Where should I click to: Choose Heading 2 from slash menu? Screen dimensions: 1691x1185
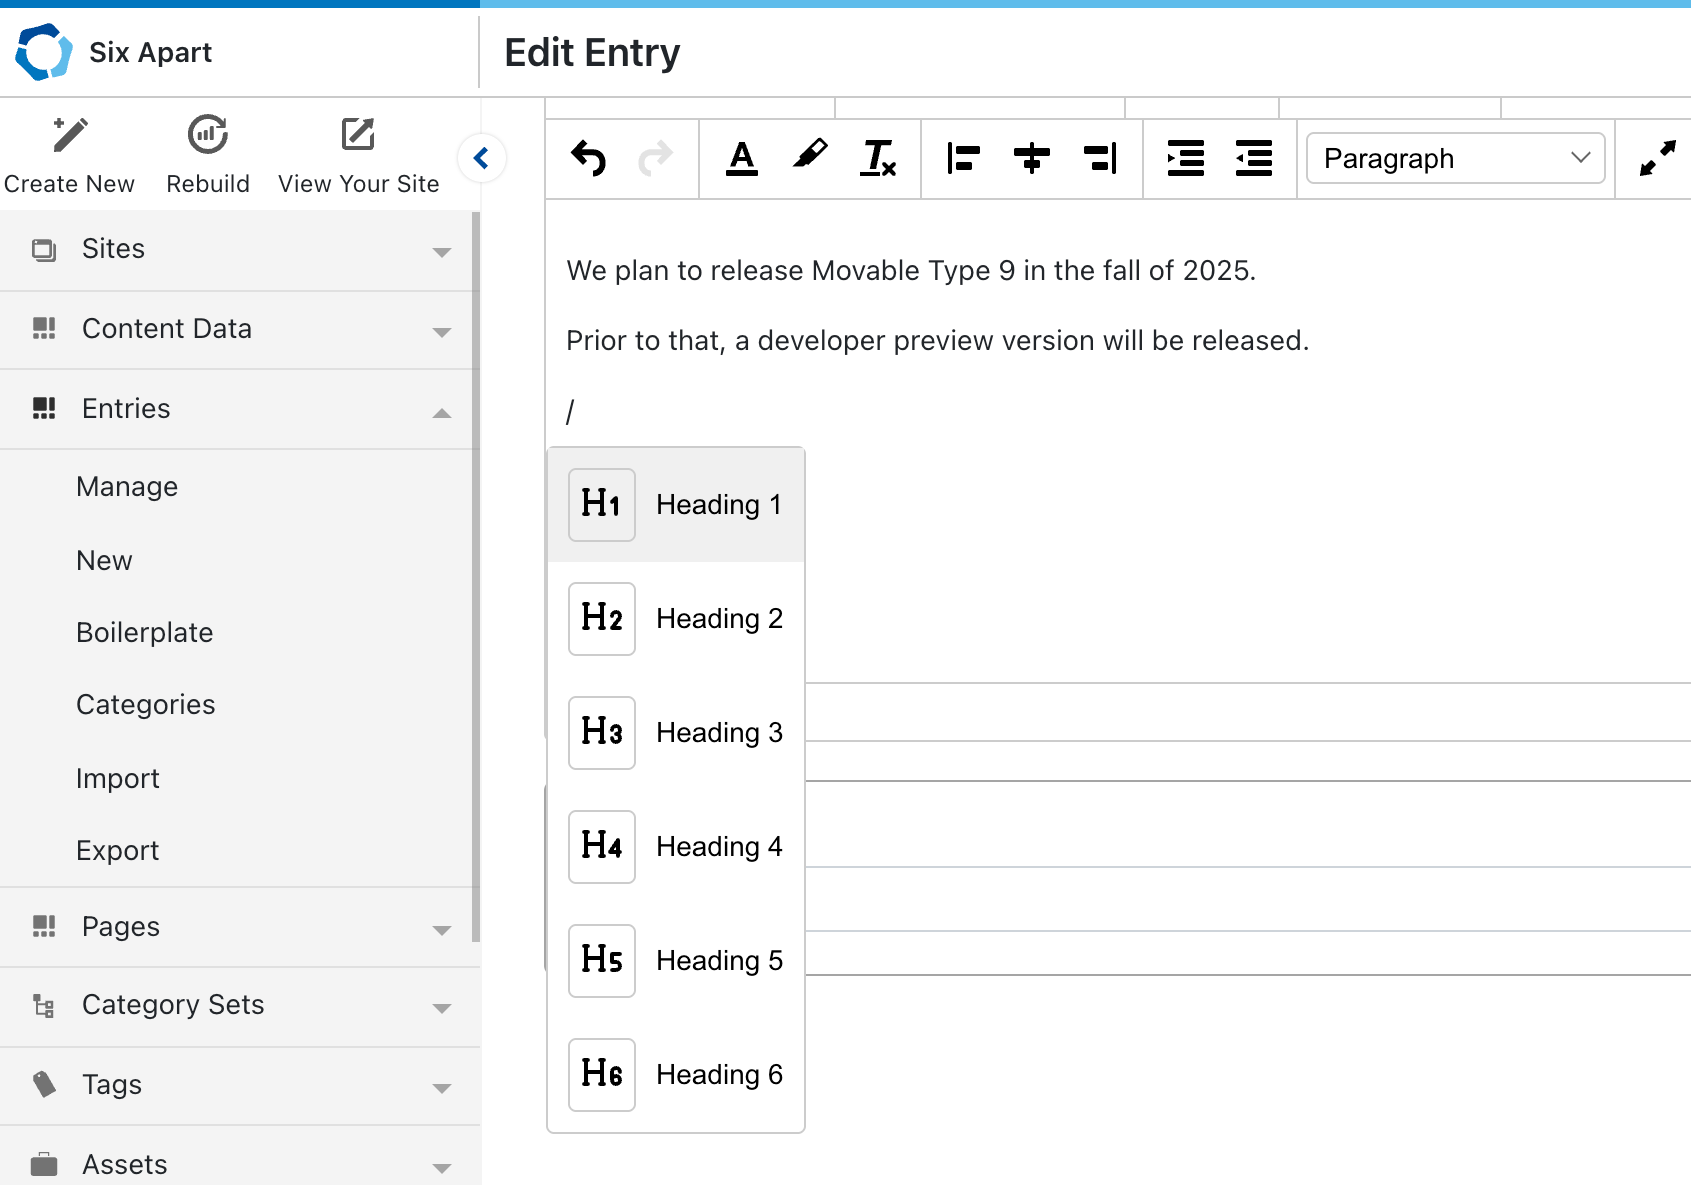point(677,619)
